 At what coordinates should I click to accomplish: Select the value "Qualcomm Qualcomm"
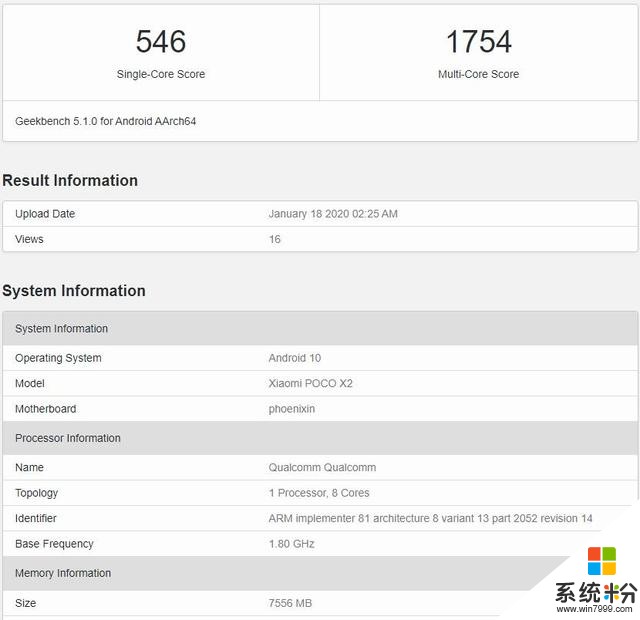click(322, 467)
